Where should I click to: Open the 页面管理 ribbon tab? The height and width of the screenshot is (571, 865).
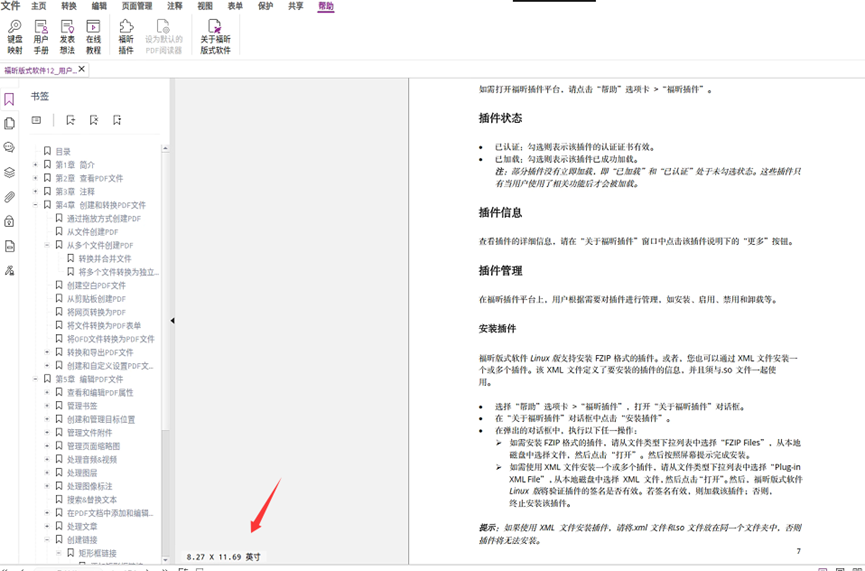tap(138, 6)
